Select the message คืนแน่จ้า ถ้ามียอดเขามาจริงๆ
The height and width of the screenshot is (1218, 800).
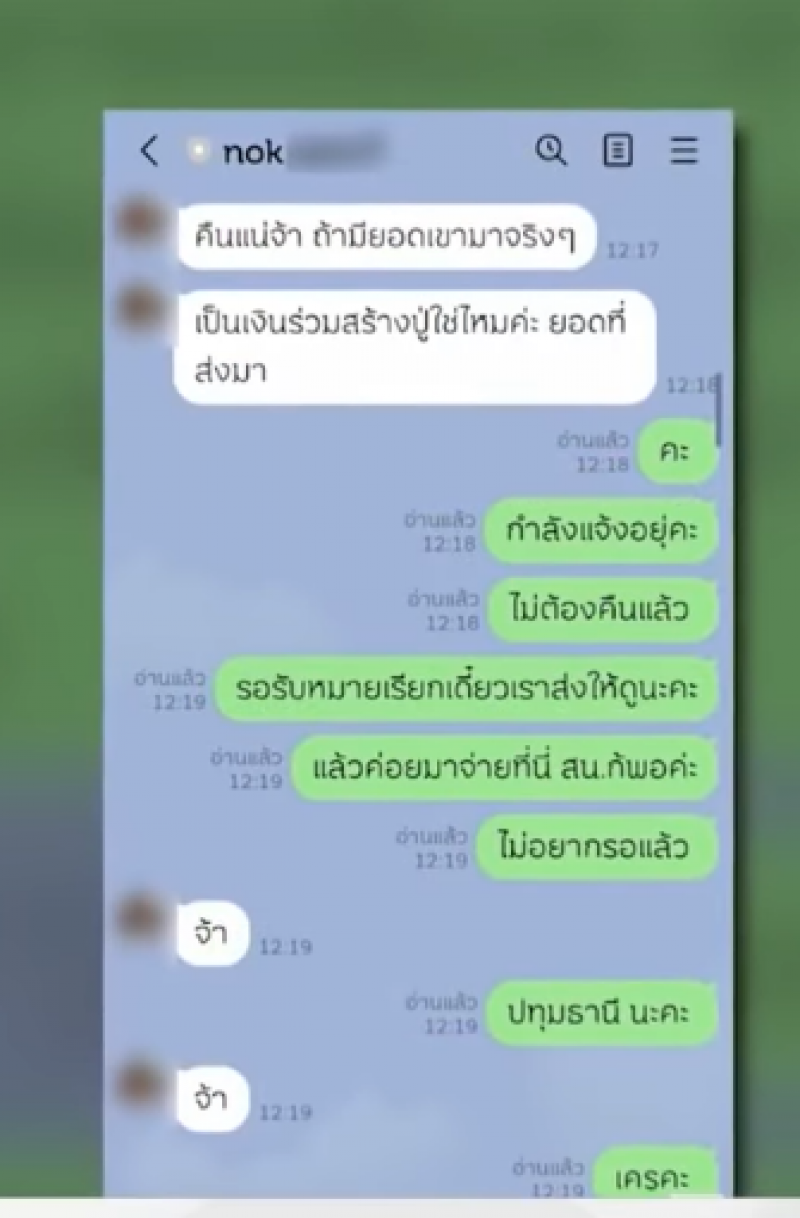pos(387,236)
